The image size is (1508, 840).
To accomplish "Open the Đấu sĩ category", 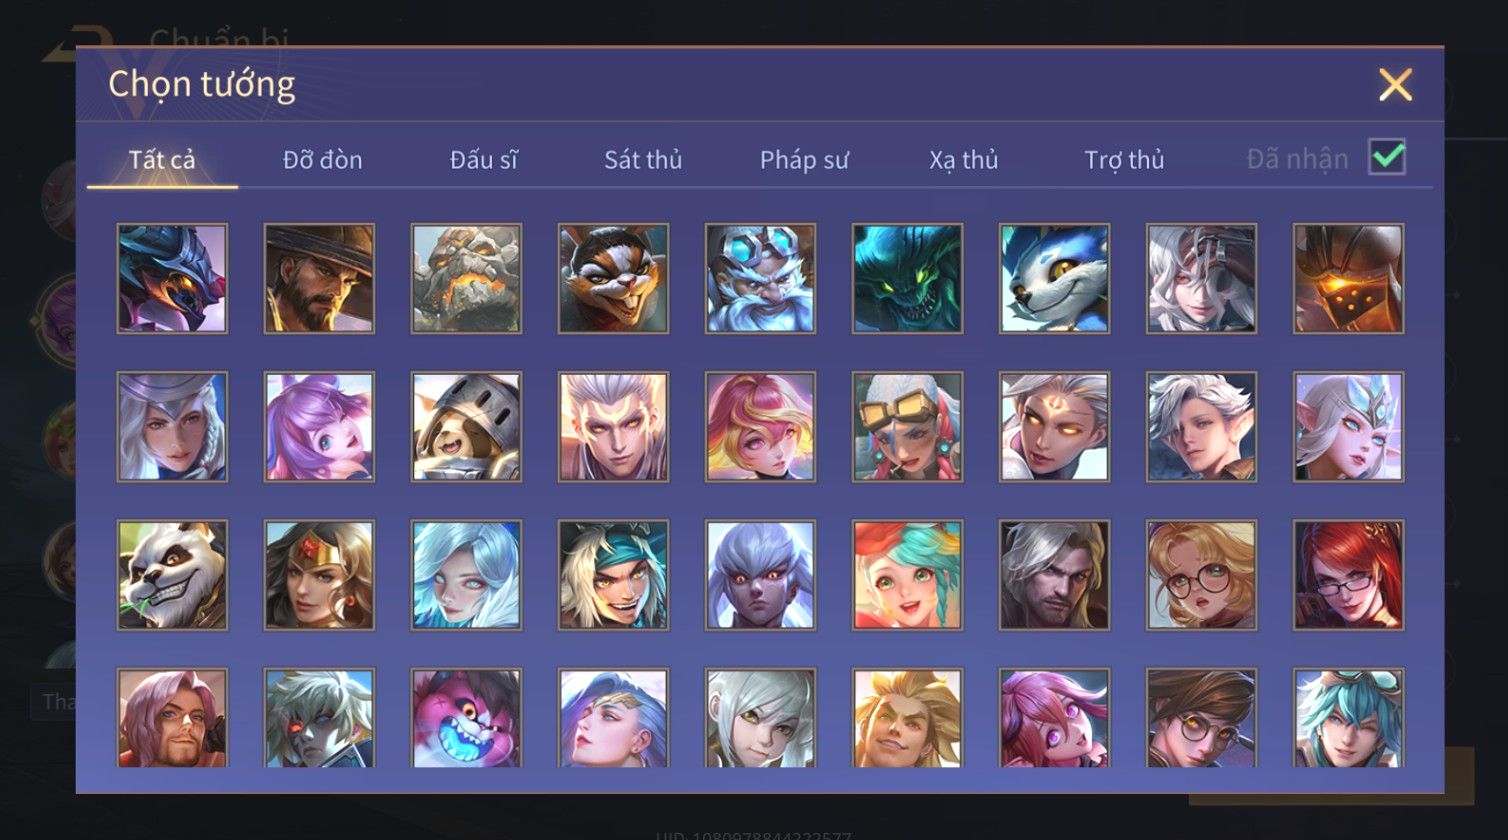I will point(484,160).
